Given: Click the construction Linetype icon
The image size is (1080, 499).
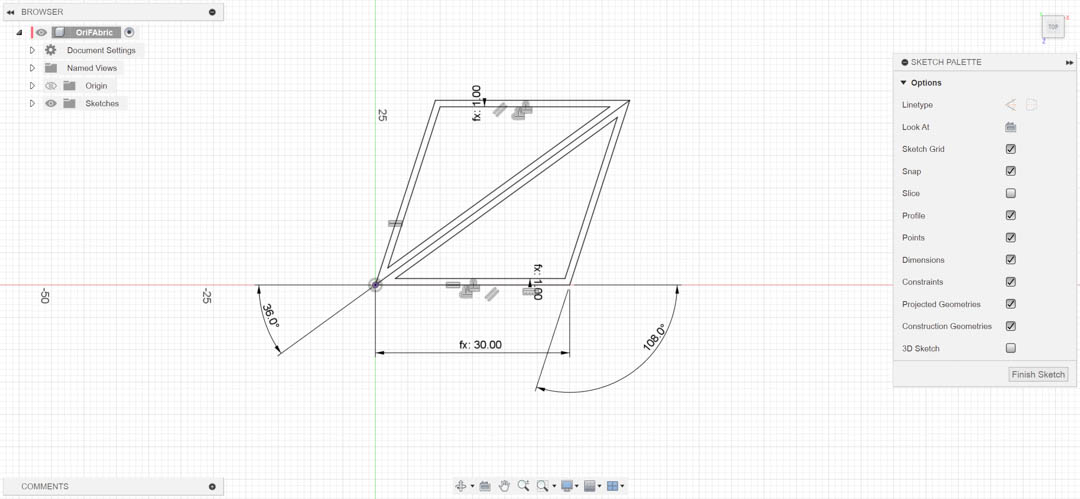Looking at the screenshot, I should tap(1031, 105).
